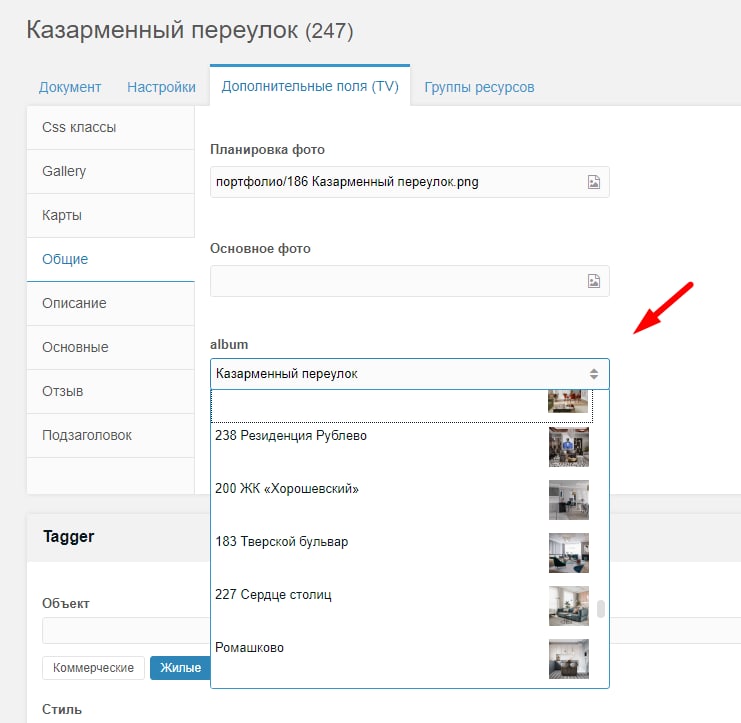The height and width of the screenshot is (723, 741).
Task: Open file browser for Планировка фото
Action: pos(594,182)
